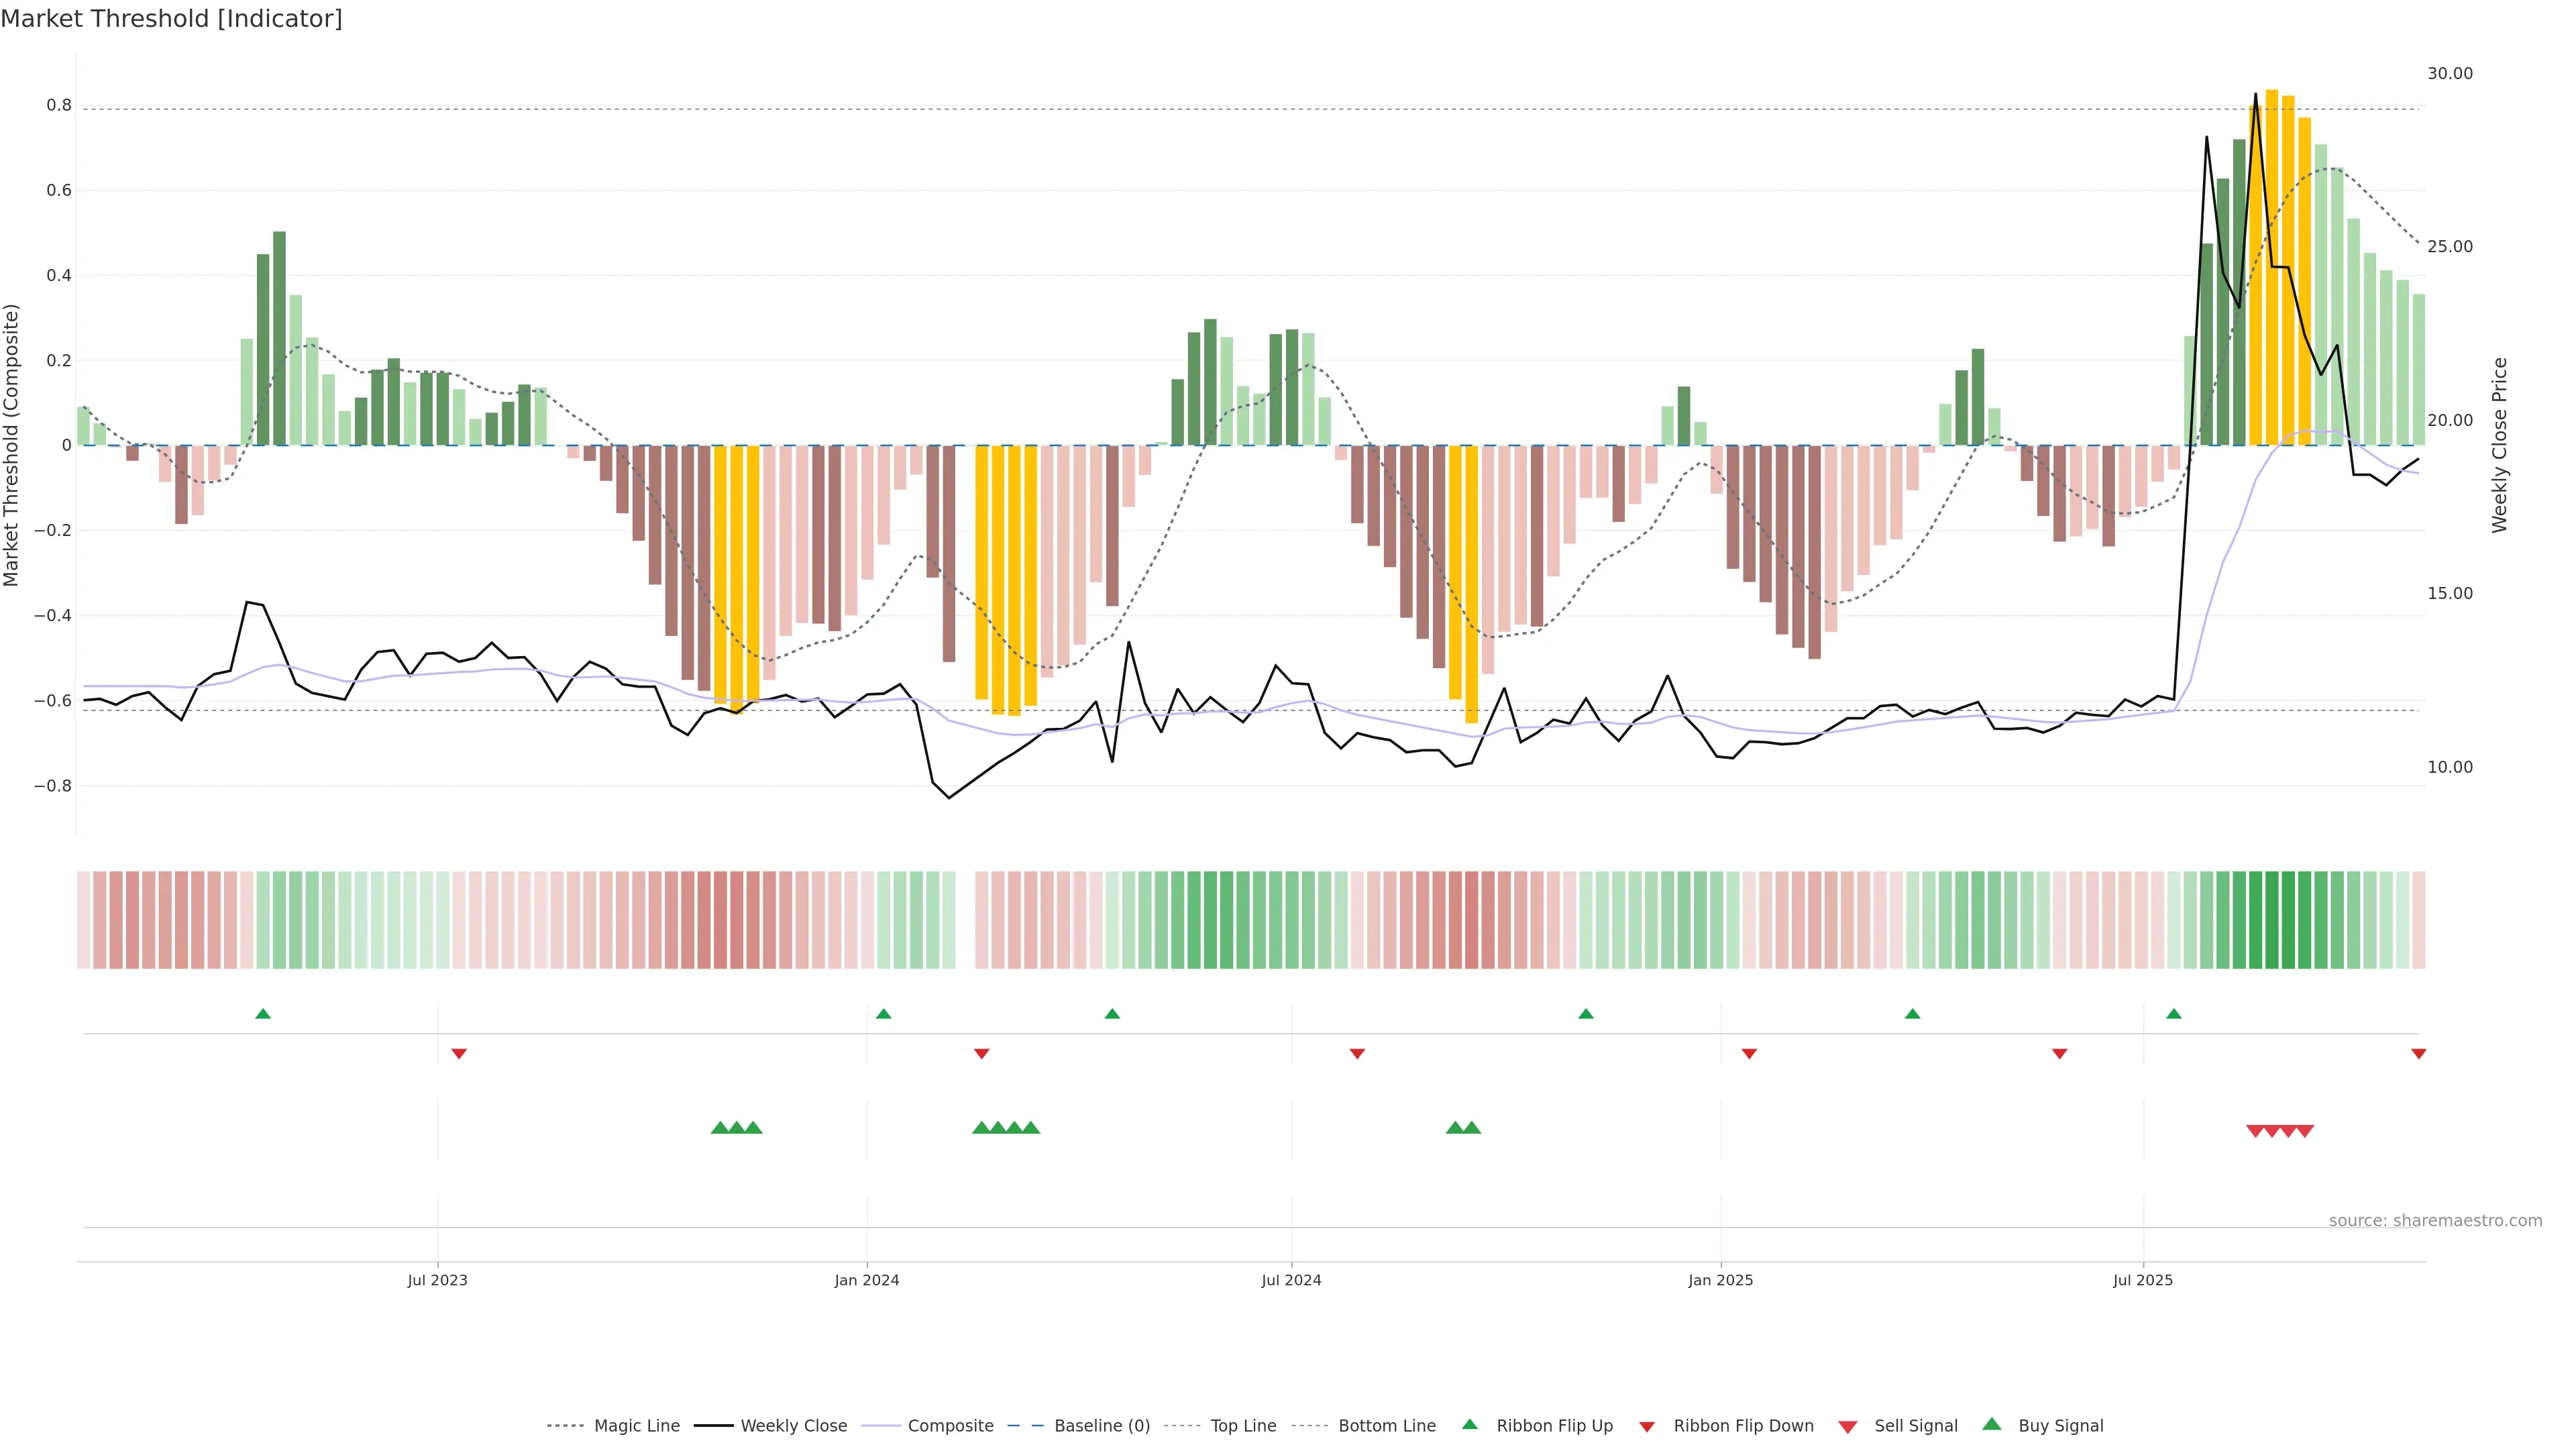The width and height of the screenshot is (2576, 1449).
Task: Click the leftmost buy signal triangle
Action: [x=719, y=1128]
